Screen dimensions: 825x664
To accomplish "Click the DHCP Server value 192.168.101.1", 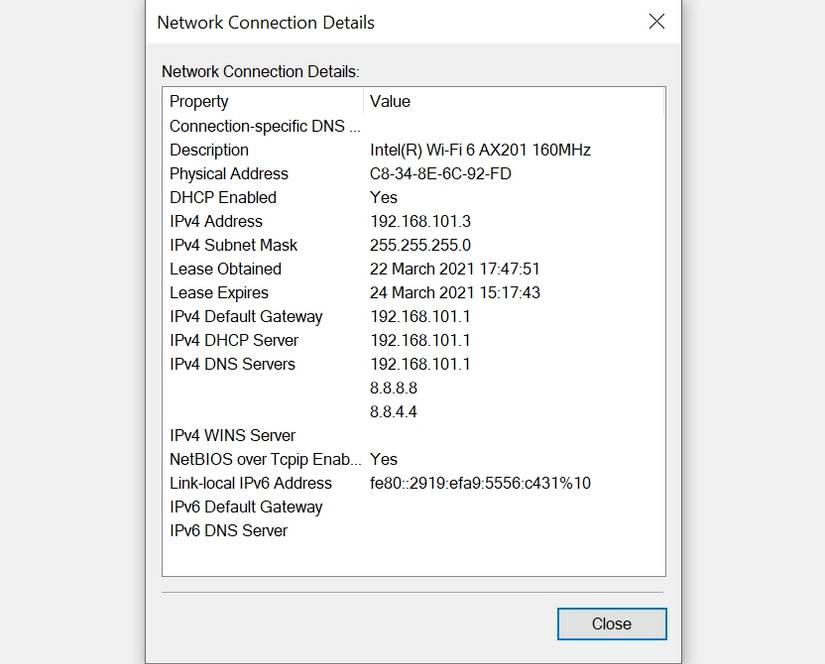I will (x=420, y=340).
